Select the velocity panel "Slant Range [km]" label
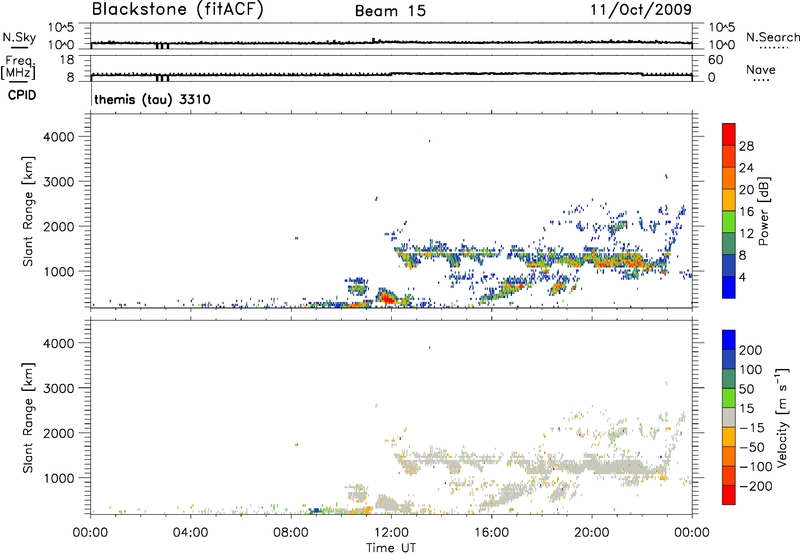800x554 pixels. [28, 418]
